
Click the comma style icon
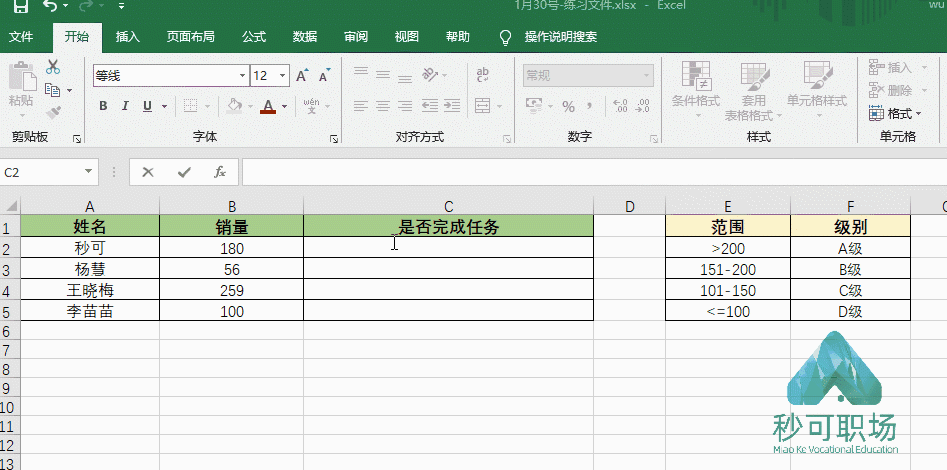coord(589,106)
